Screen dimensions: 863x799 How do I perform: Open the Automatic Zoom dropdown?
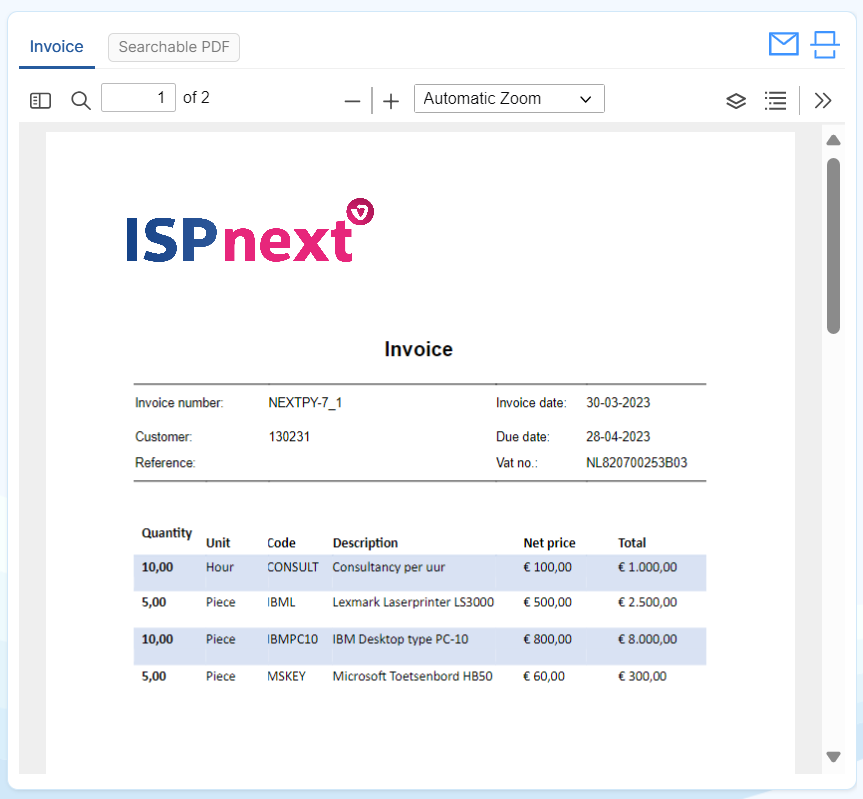point(509,99)
